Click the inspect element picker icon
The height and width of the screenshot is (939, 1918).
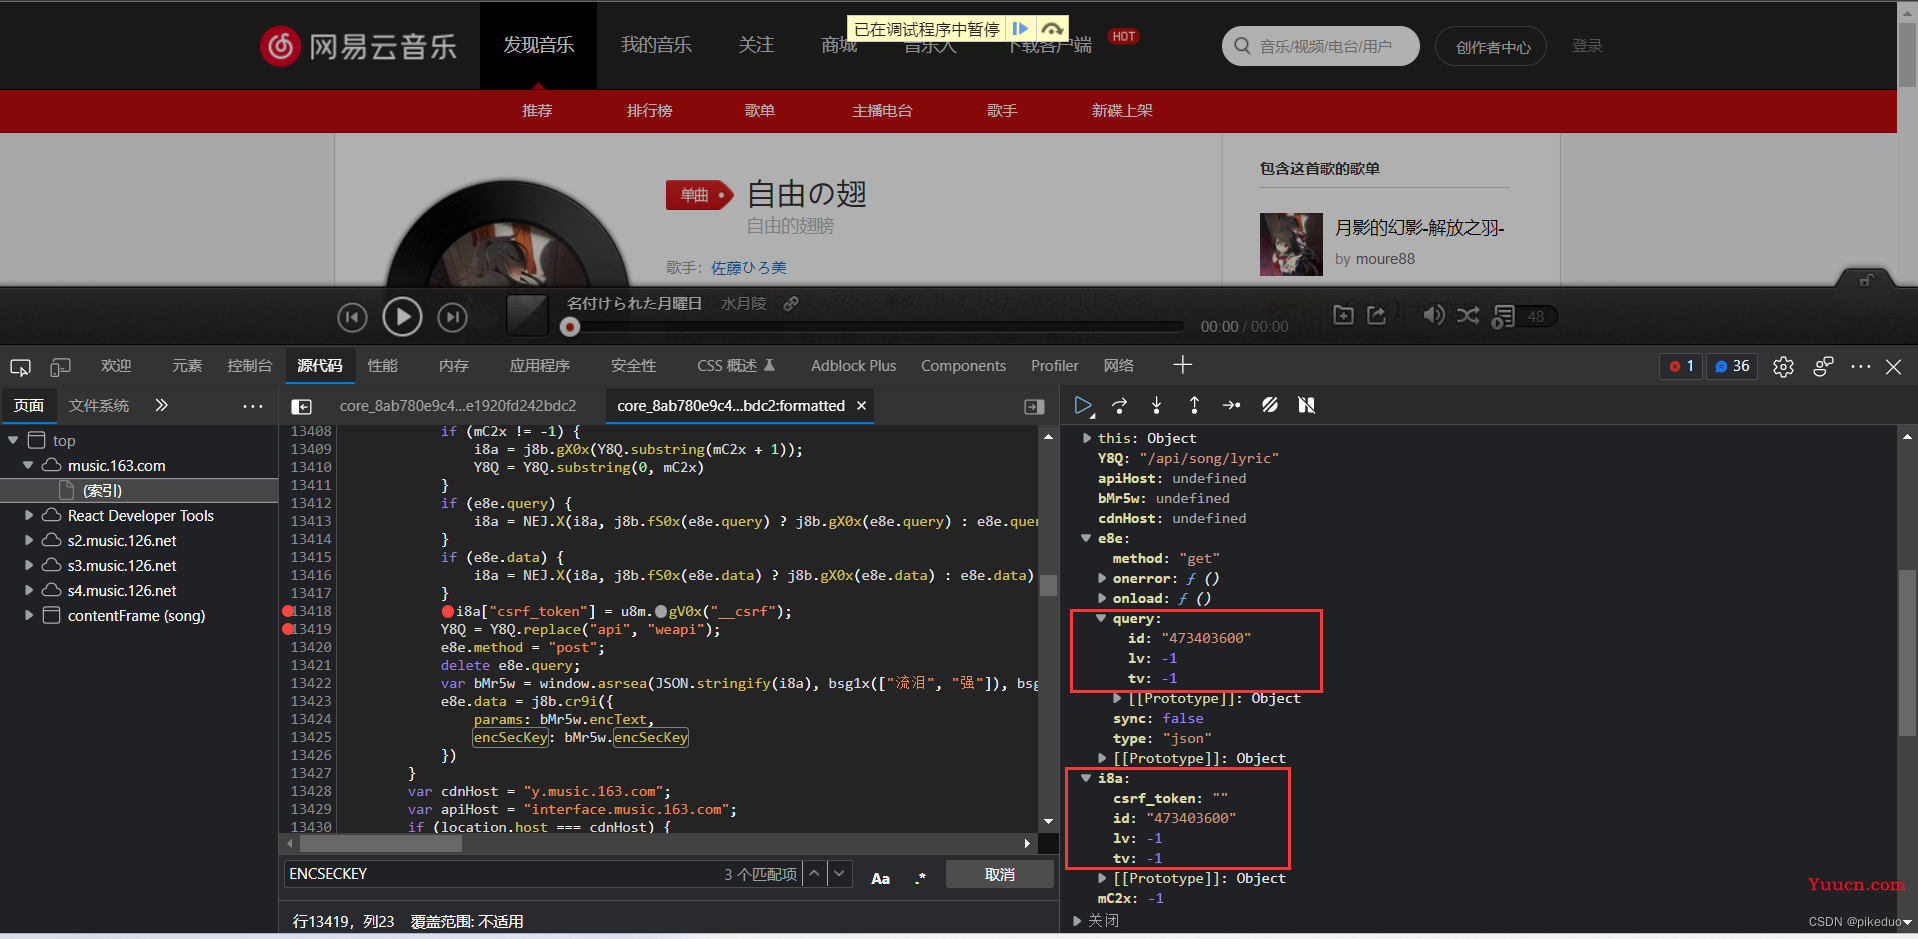[20, 367]
